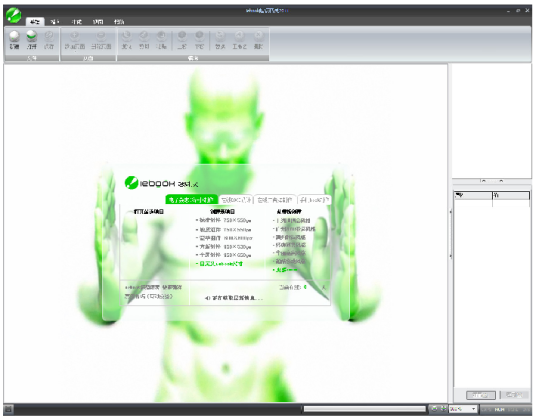Click the Copy (复制) ribbon icon

pyautogui.click(x=126, y=40)
